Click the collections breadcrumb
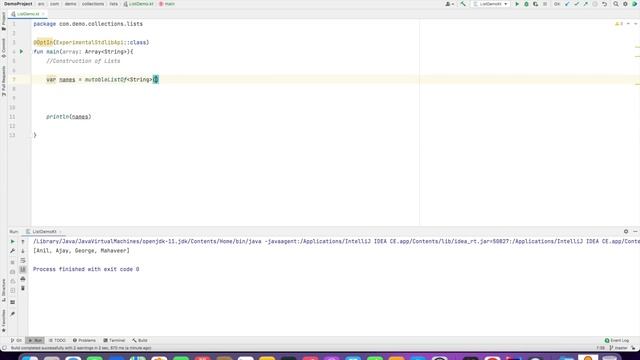640x360 pixels. (93, 4)
